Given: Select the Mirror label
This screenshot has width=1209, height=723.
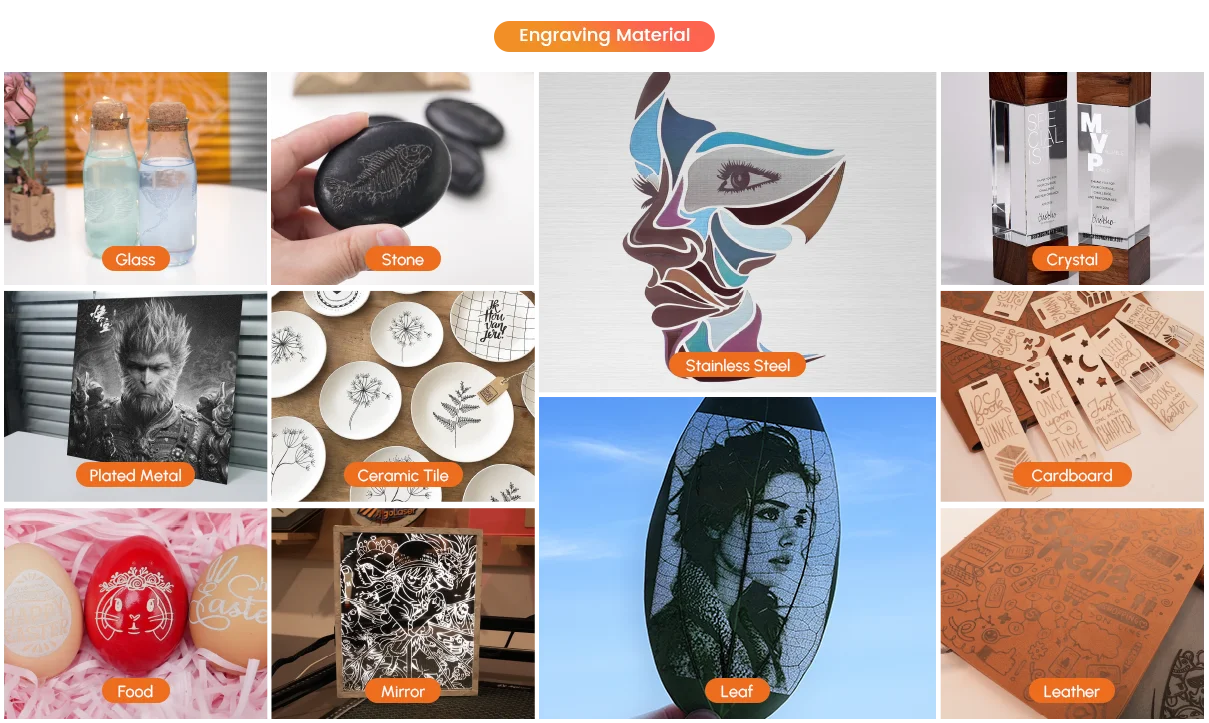Looking at the screenshot, I should coord(403,691).
